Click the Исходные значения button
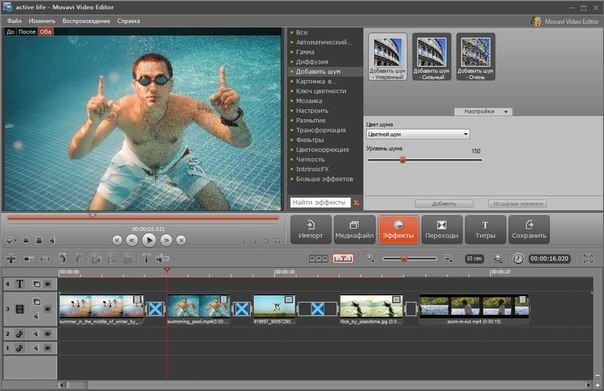Screen dimensions: 604x391 coord(518,203)
